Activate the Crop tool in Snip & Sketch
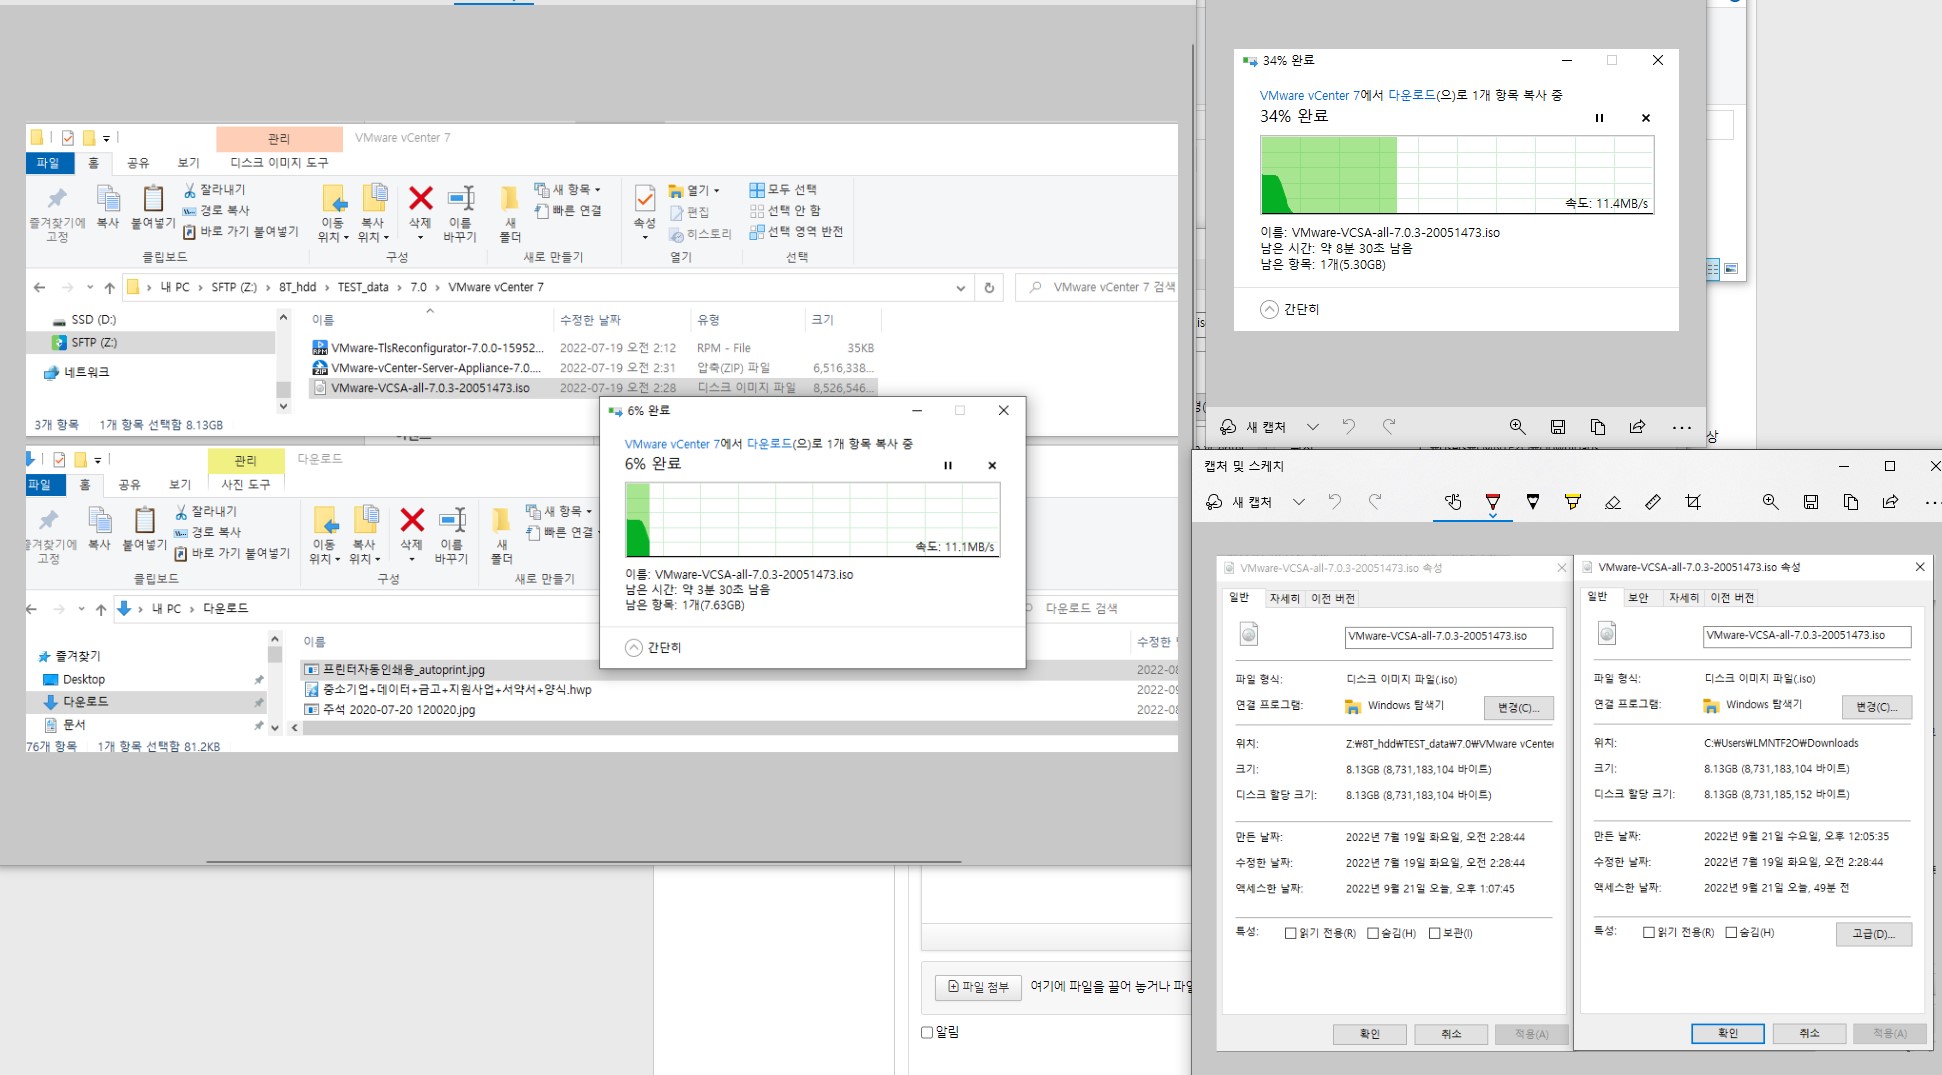Image resolution: width=1942 pixels, height=1075 pixels. click(x=1693, y=502)
